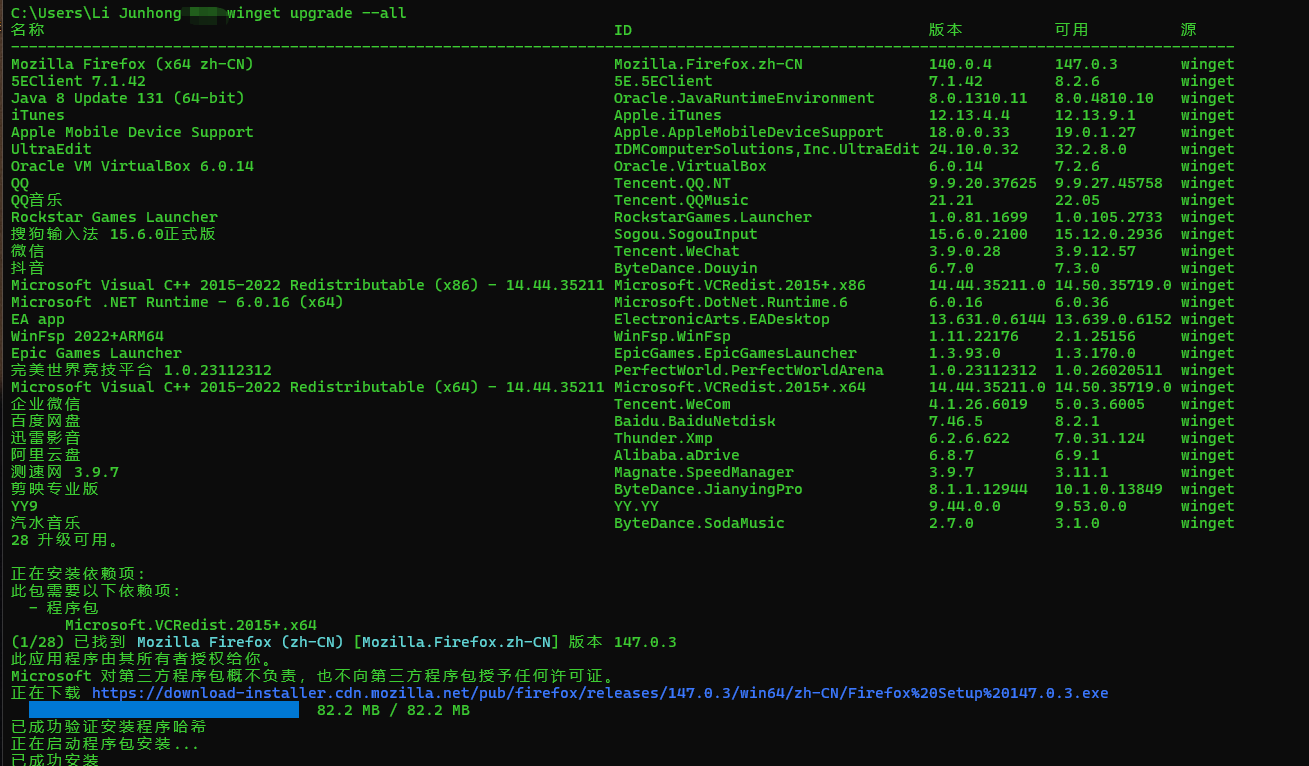This screenshot has width=1309, height=766.
Task: Click the ID column header
Action: tap(623, 30)
